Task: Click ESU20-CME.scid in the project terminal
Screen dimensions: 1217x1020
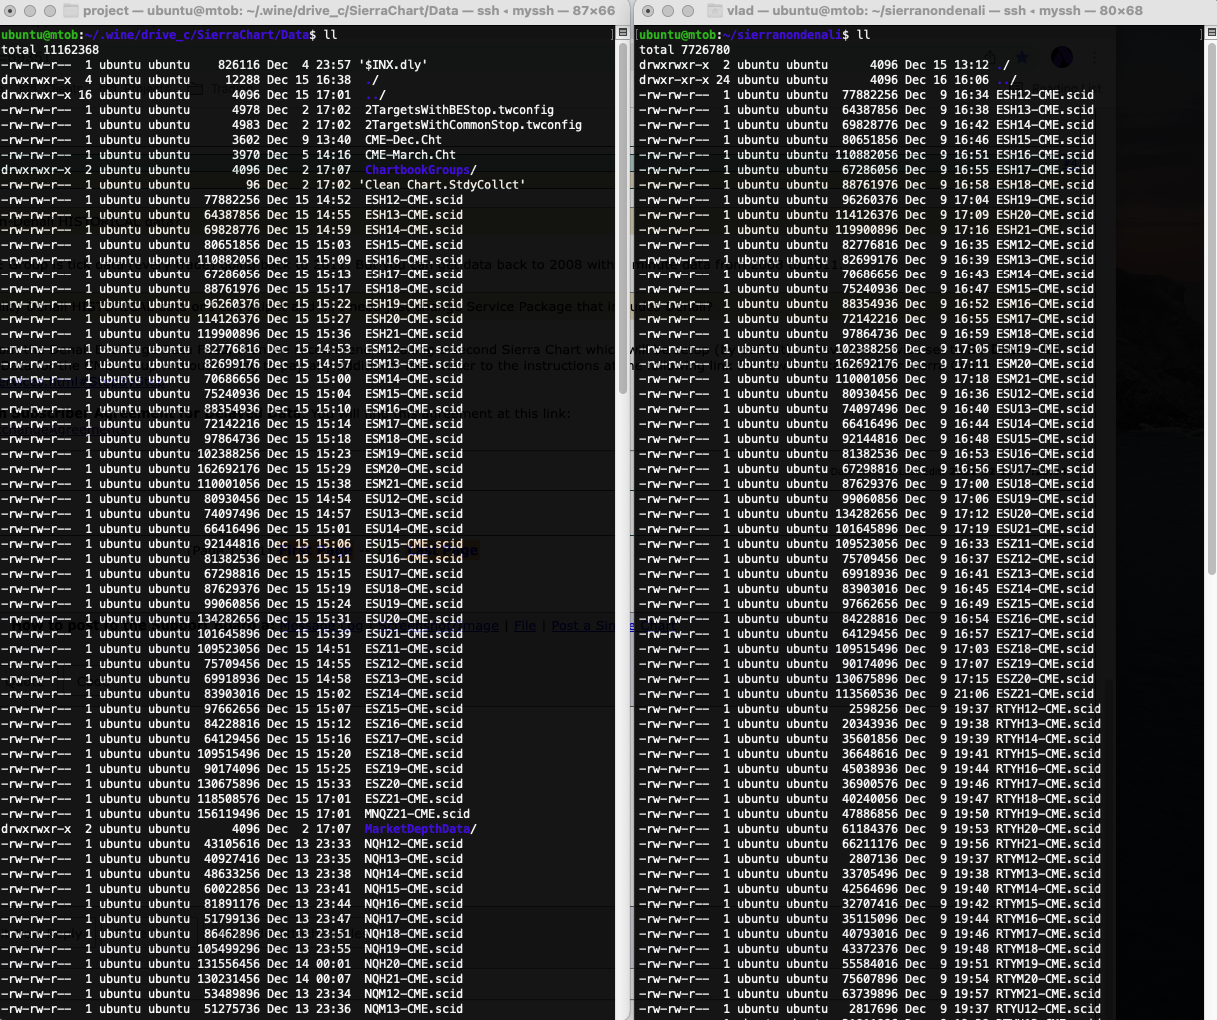Action: pos(414,619)
